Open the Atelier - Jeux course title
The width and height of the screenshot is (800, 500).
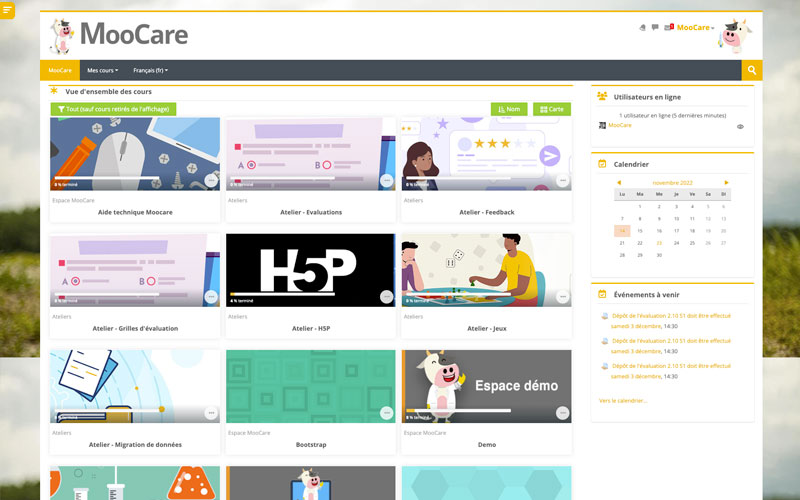[487, 329]
